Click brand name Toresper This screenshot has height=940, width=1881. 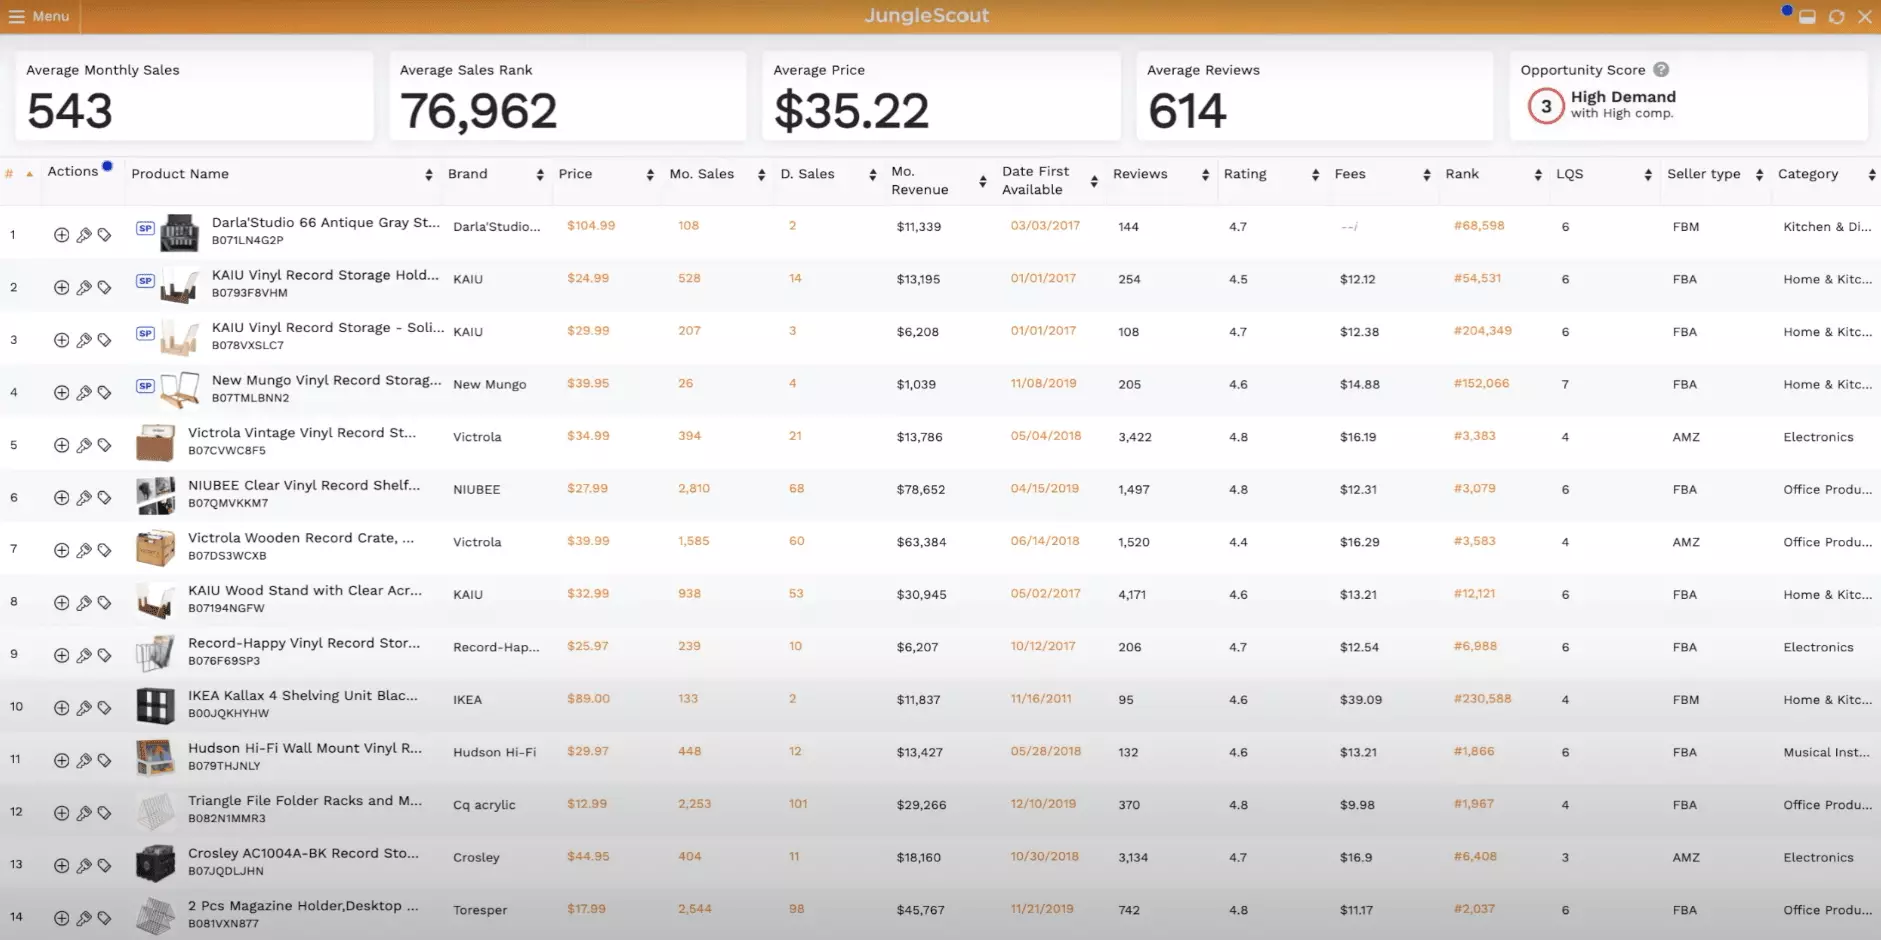(x=480, y=910)
